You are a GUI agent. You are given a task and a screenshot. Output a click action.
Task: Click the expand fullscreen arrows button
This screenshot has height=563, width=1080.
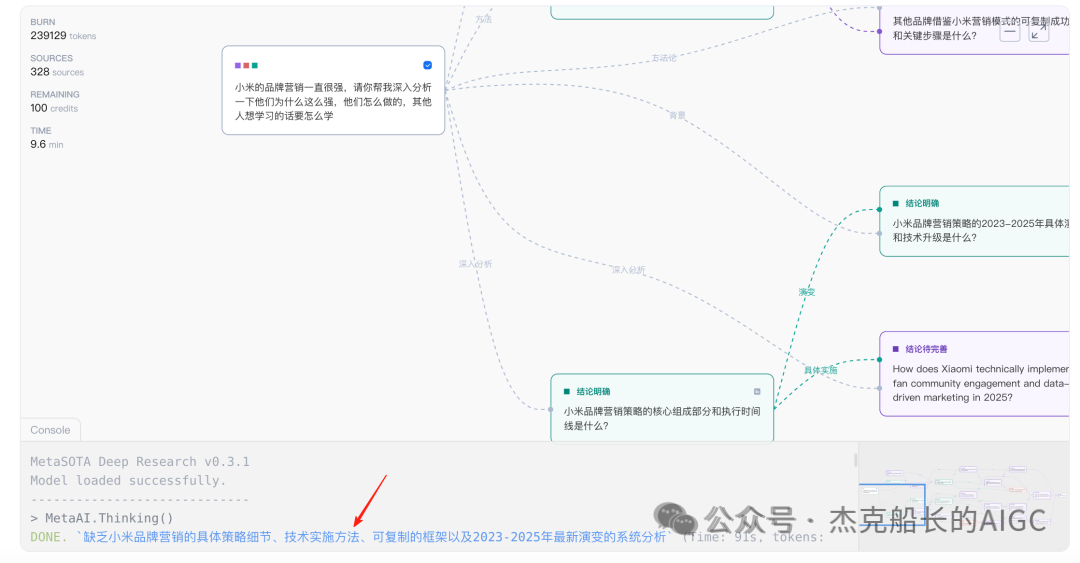tap(1039, 32)
